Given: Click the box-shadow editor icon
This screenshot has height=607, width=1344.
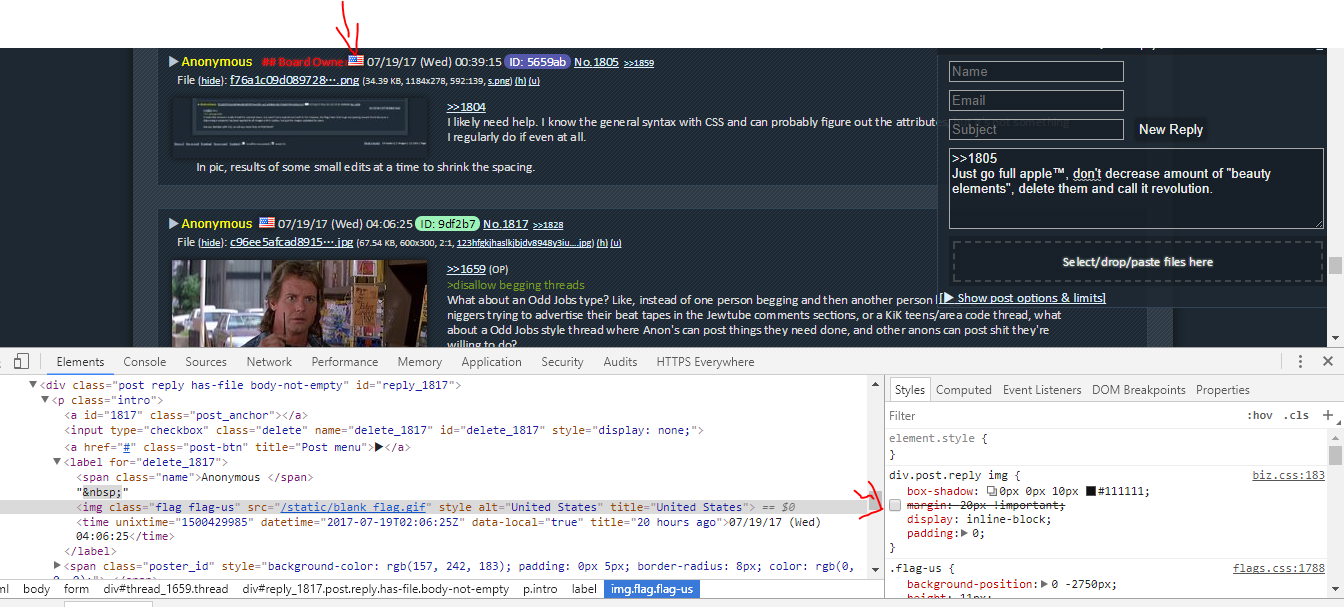Looking at the screenshot, I should click(x=992, y=491).
